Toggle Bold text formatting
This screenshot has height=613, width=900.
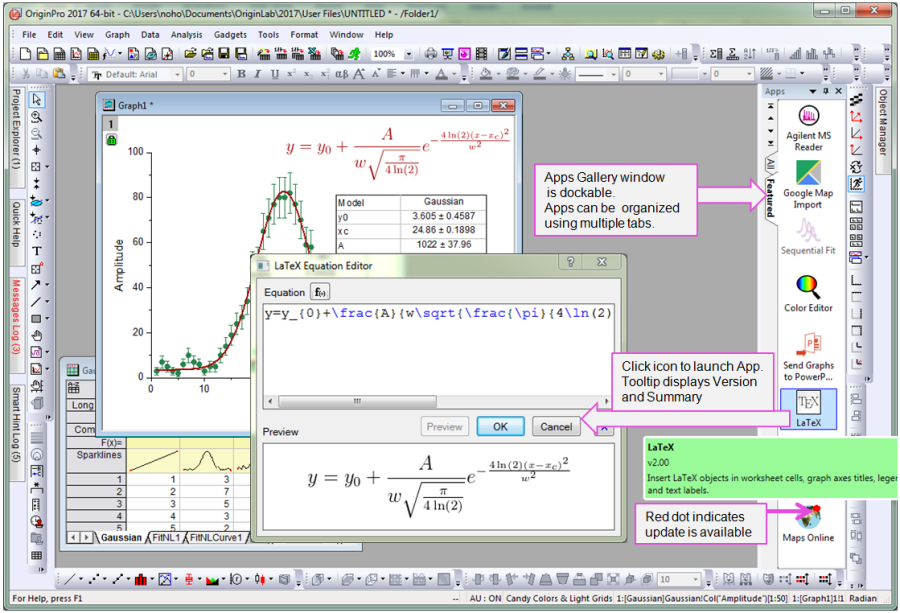pos(241,74)
